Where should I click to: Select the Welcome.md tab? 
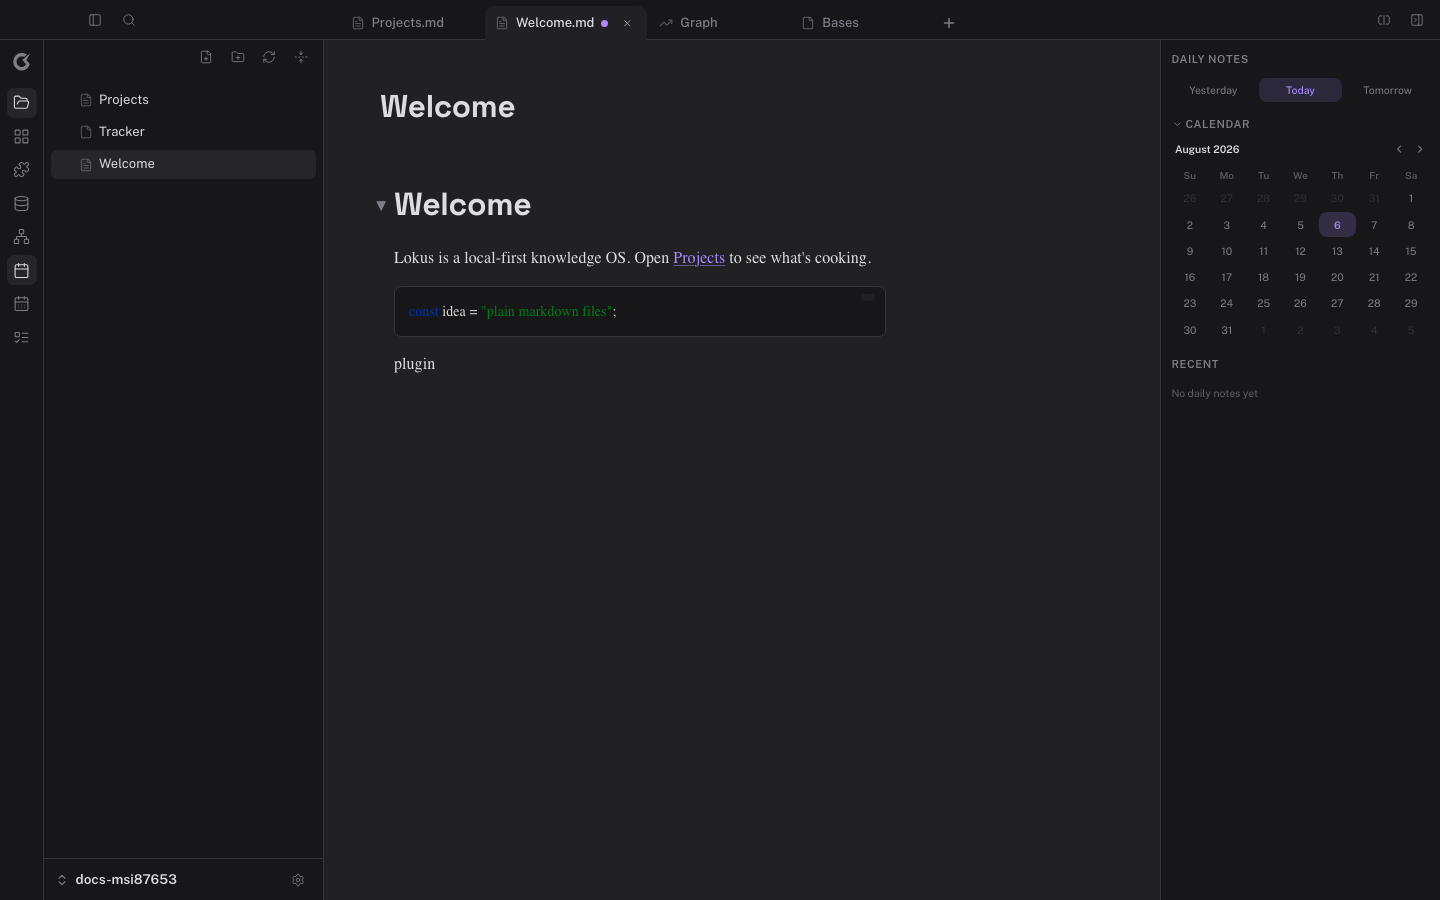tap(555, 23)
